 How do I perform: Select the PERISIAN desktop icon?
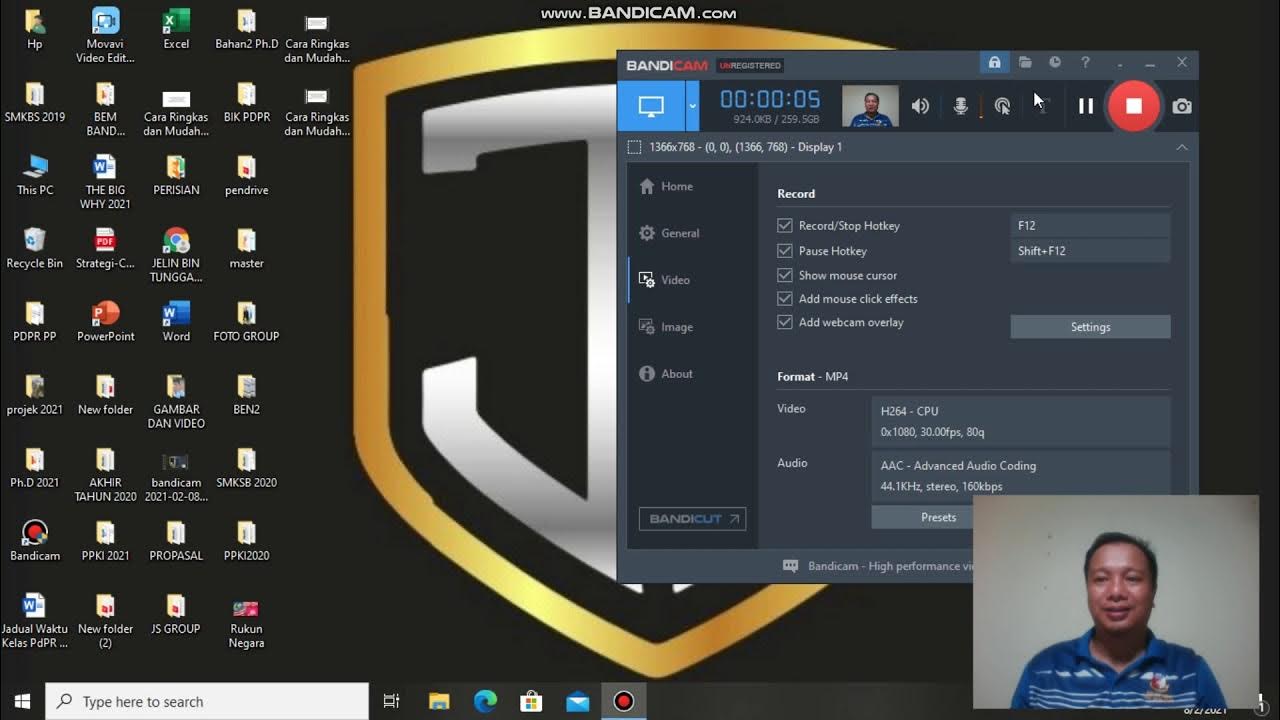pos(176,175)
